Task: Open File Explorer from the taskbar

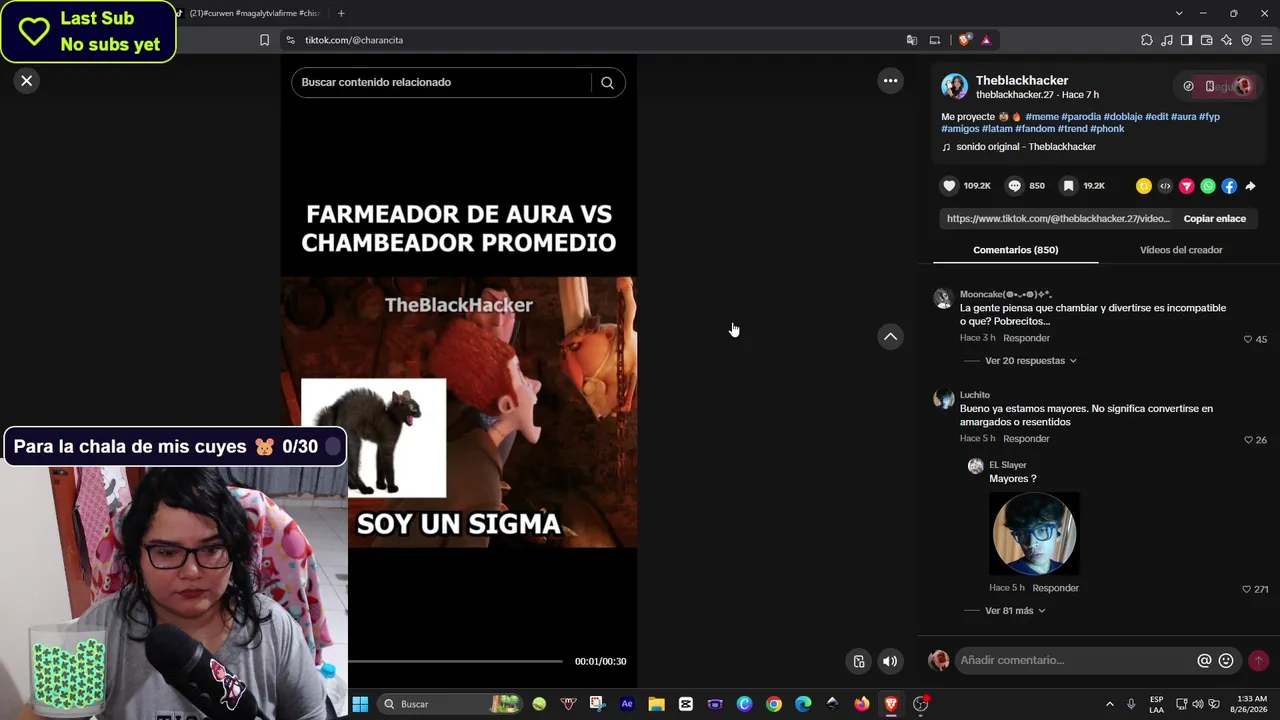Action: tap(656, 704)
